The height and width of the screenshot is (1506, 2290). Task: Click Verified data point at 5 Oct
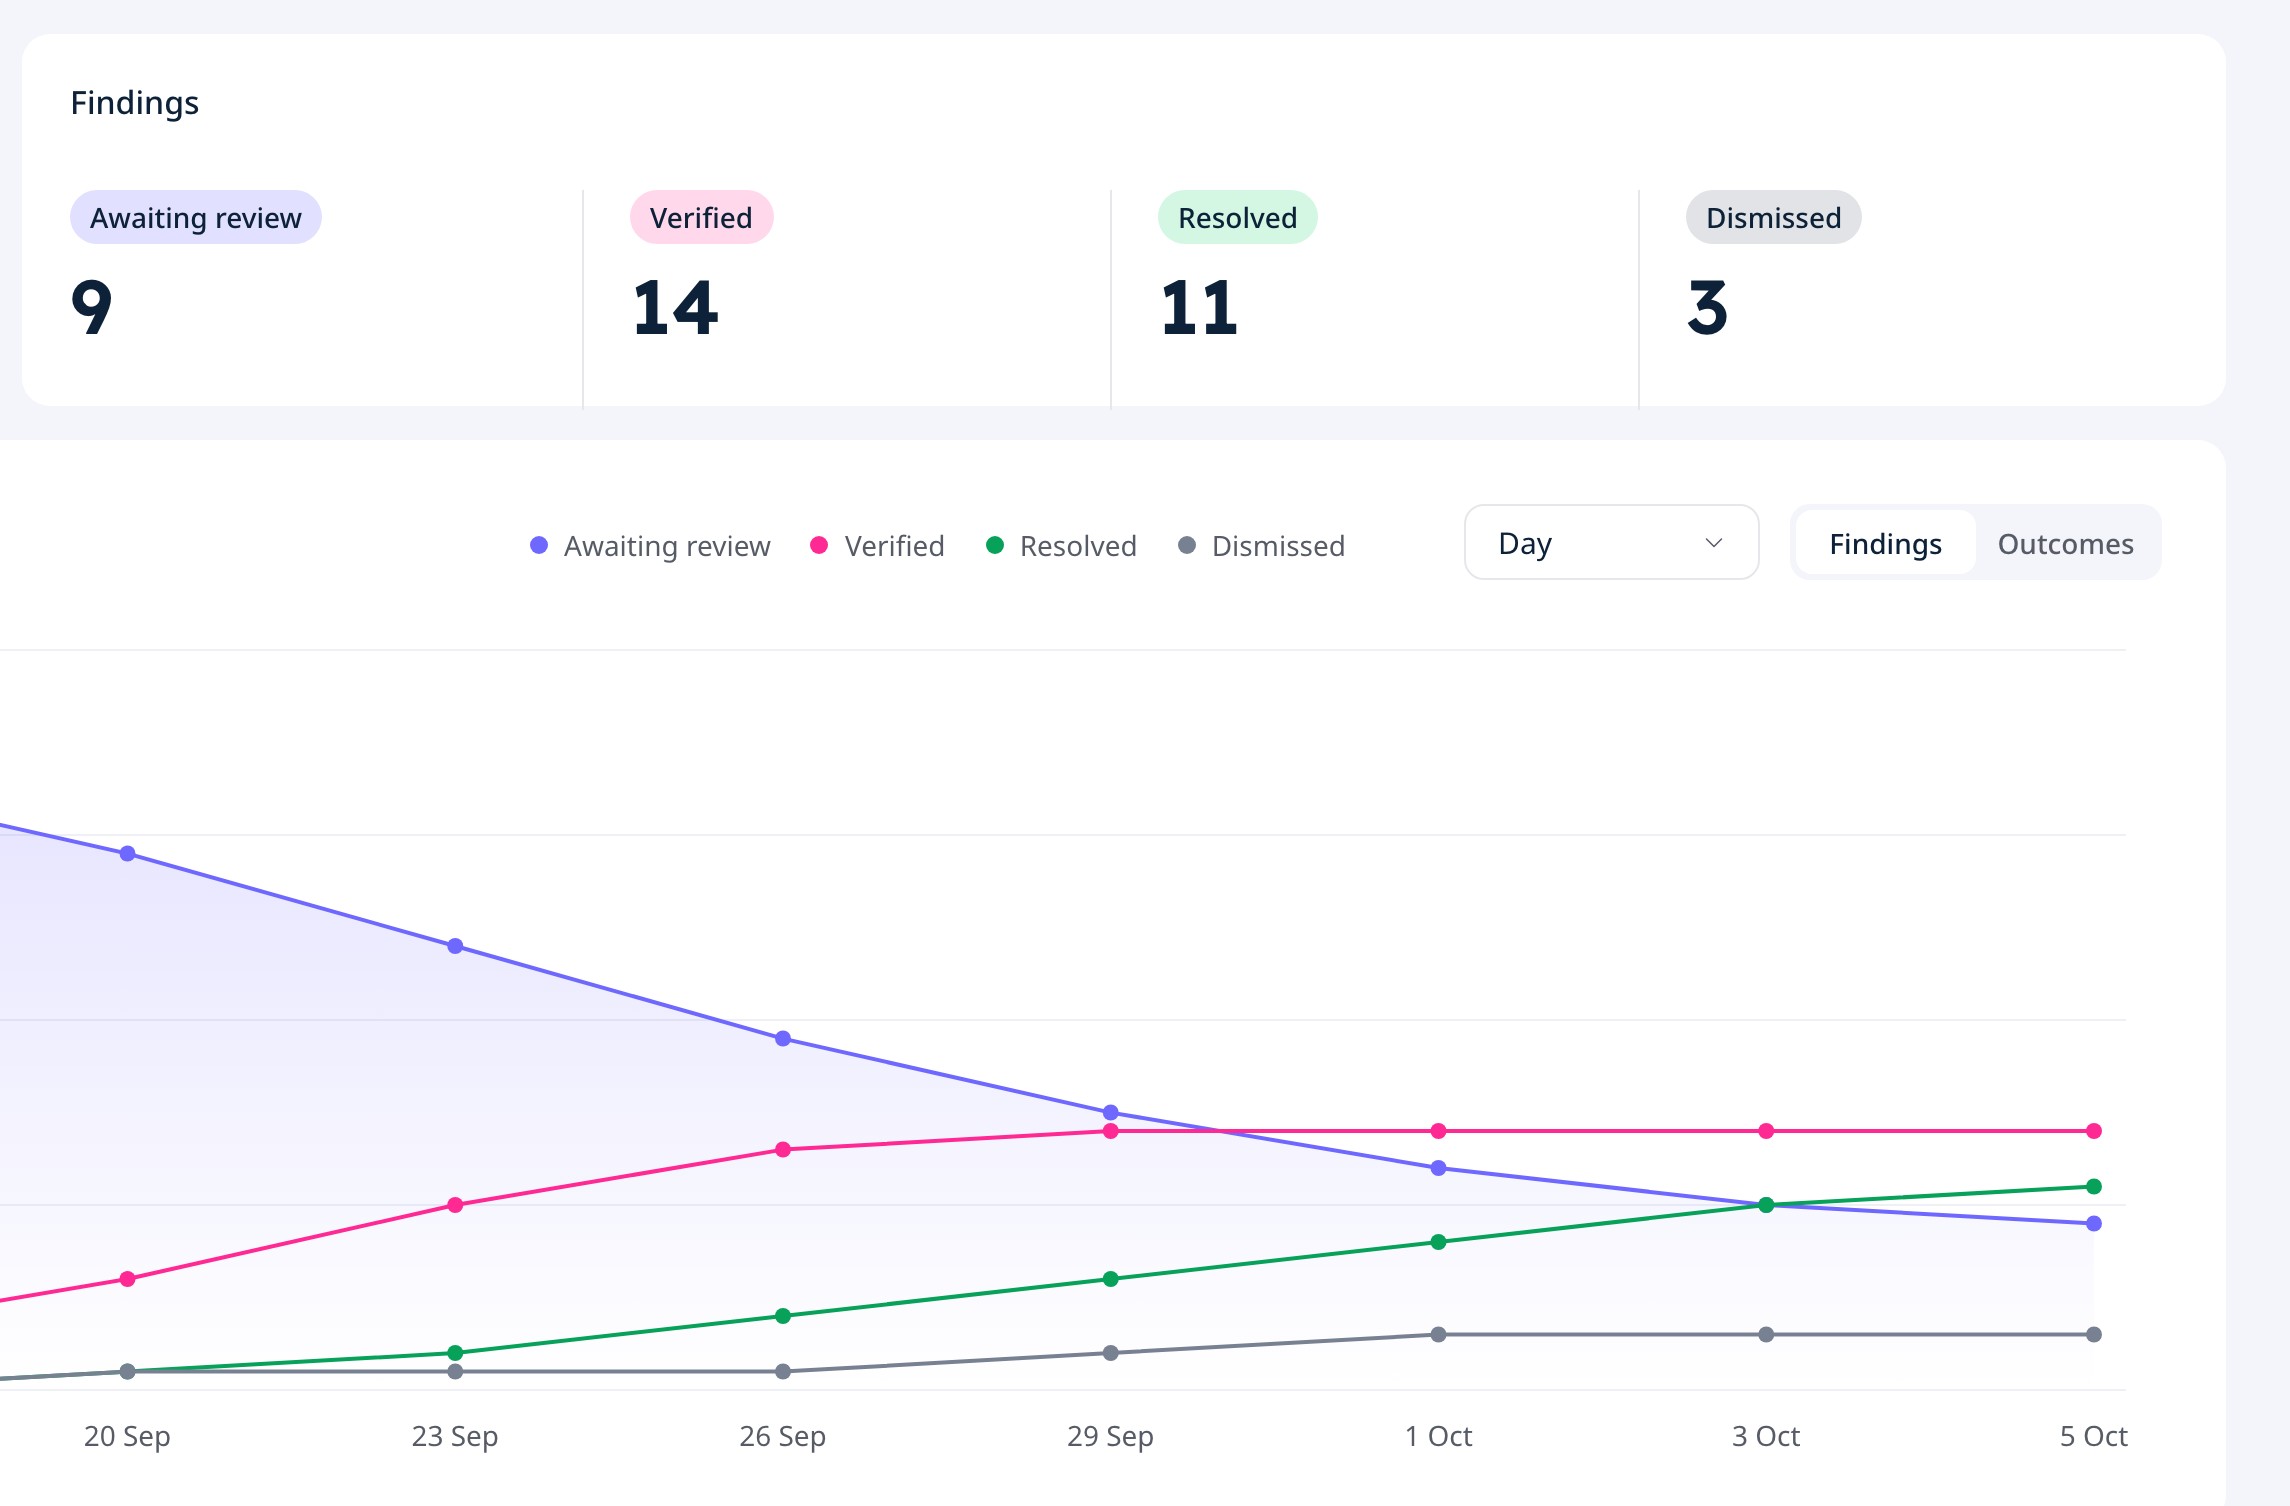point(2094,1131)
